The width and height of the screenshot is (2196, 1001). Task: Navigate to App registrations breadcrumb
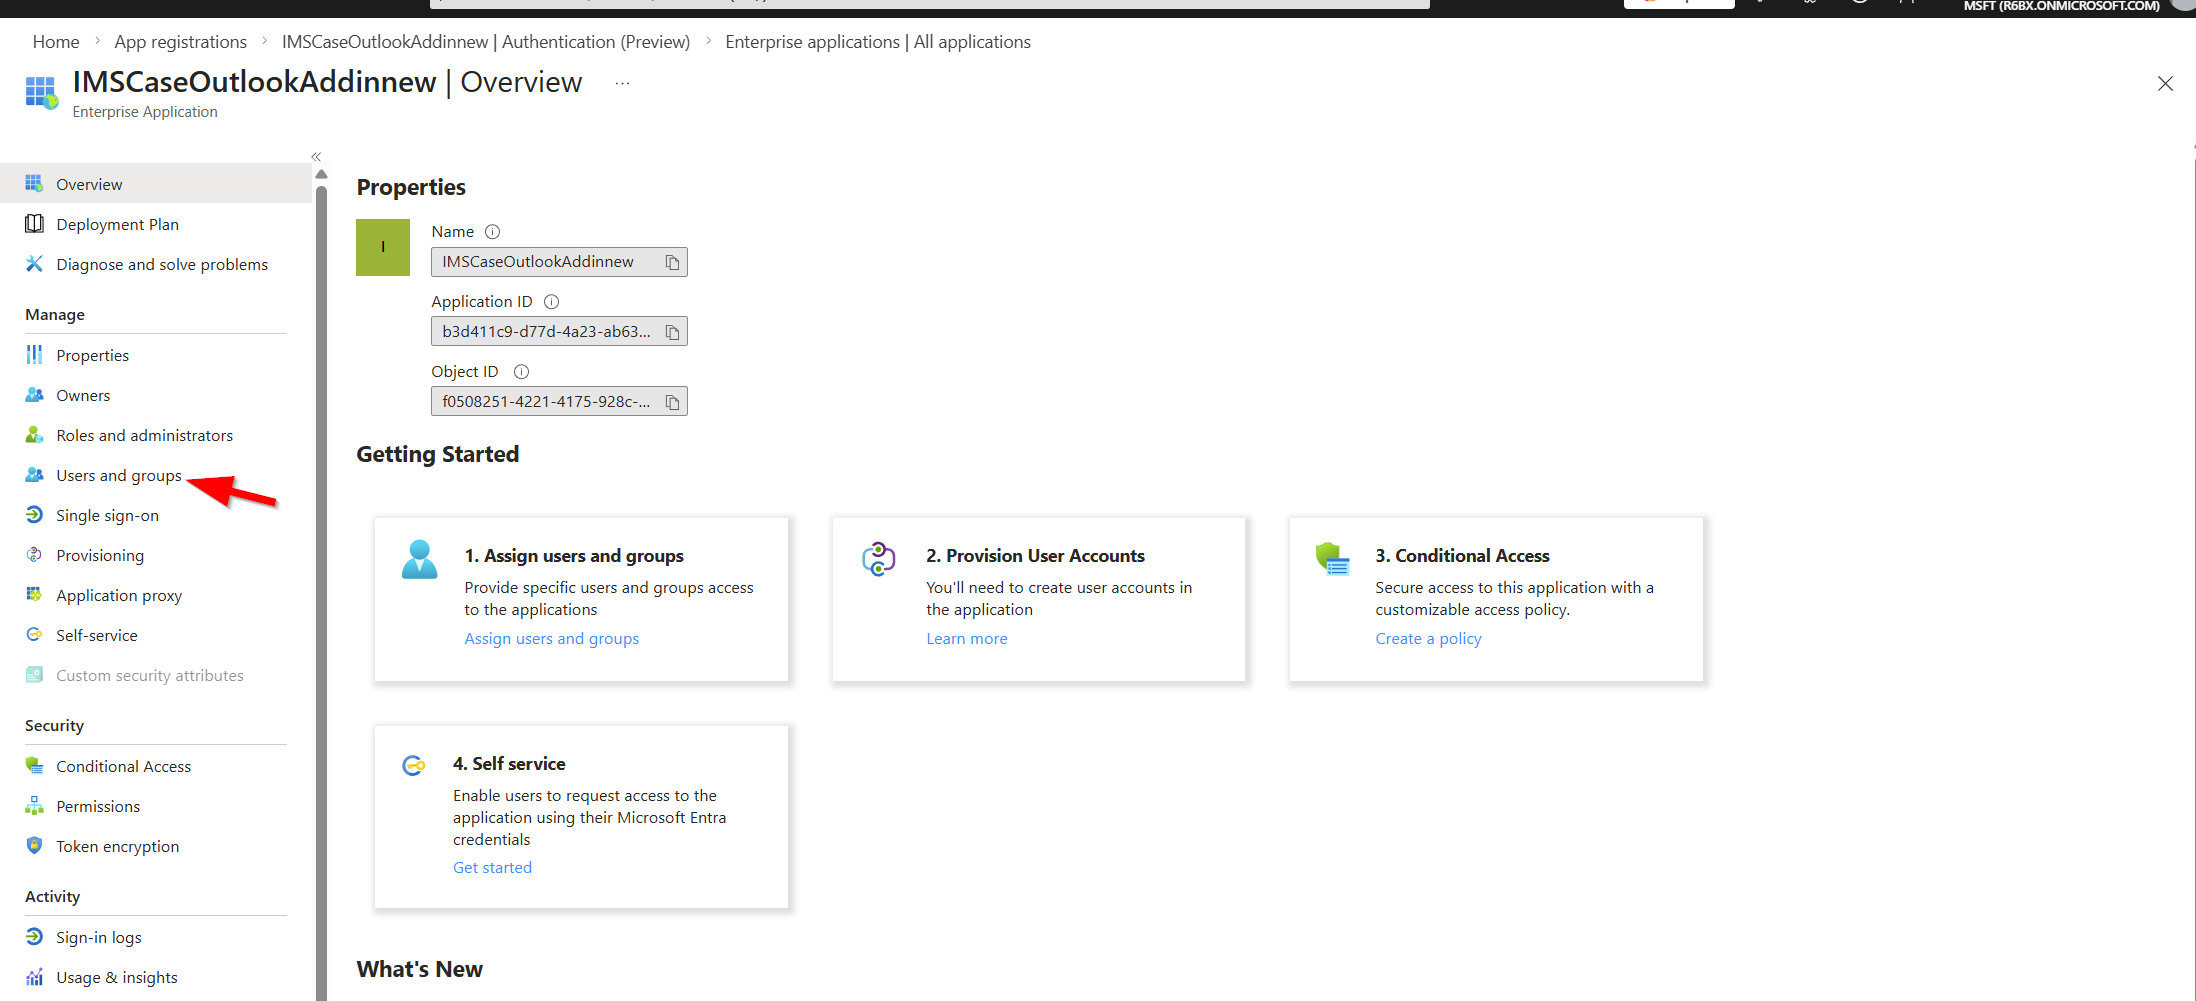(x=180, y=42)
